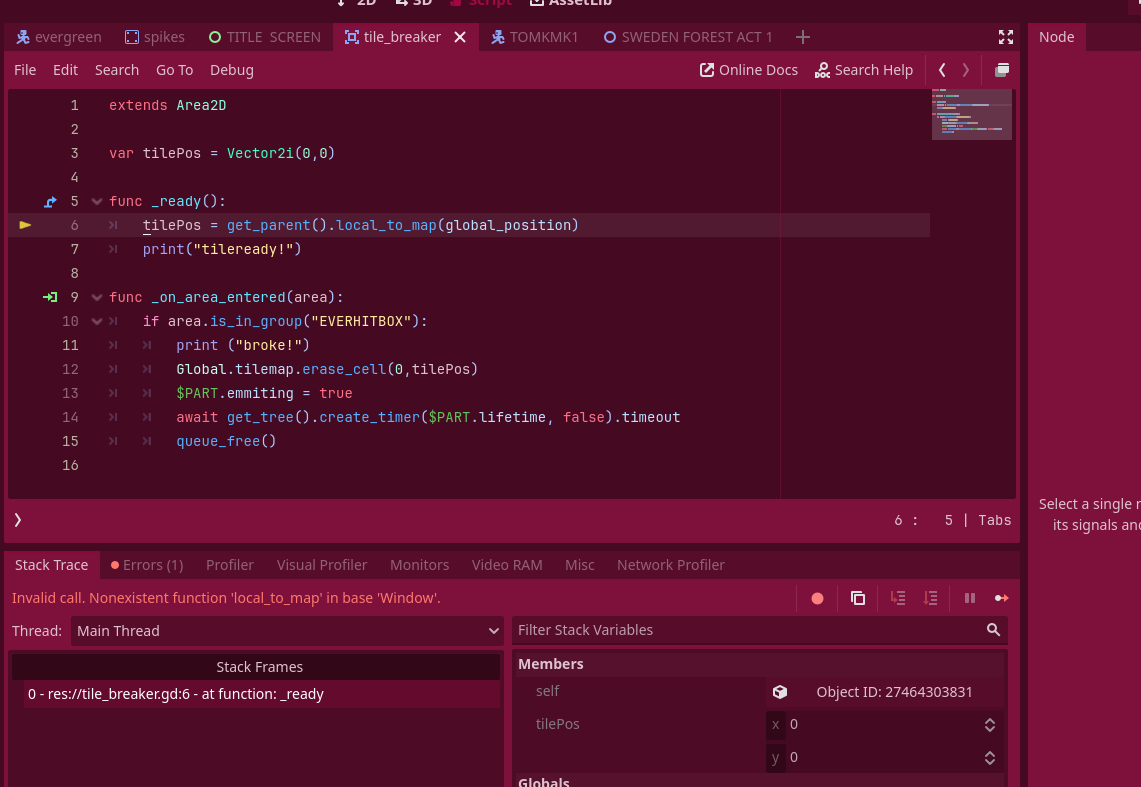Click the Search Help button
The image size is (1141, 787).
(864, 70)
